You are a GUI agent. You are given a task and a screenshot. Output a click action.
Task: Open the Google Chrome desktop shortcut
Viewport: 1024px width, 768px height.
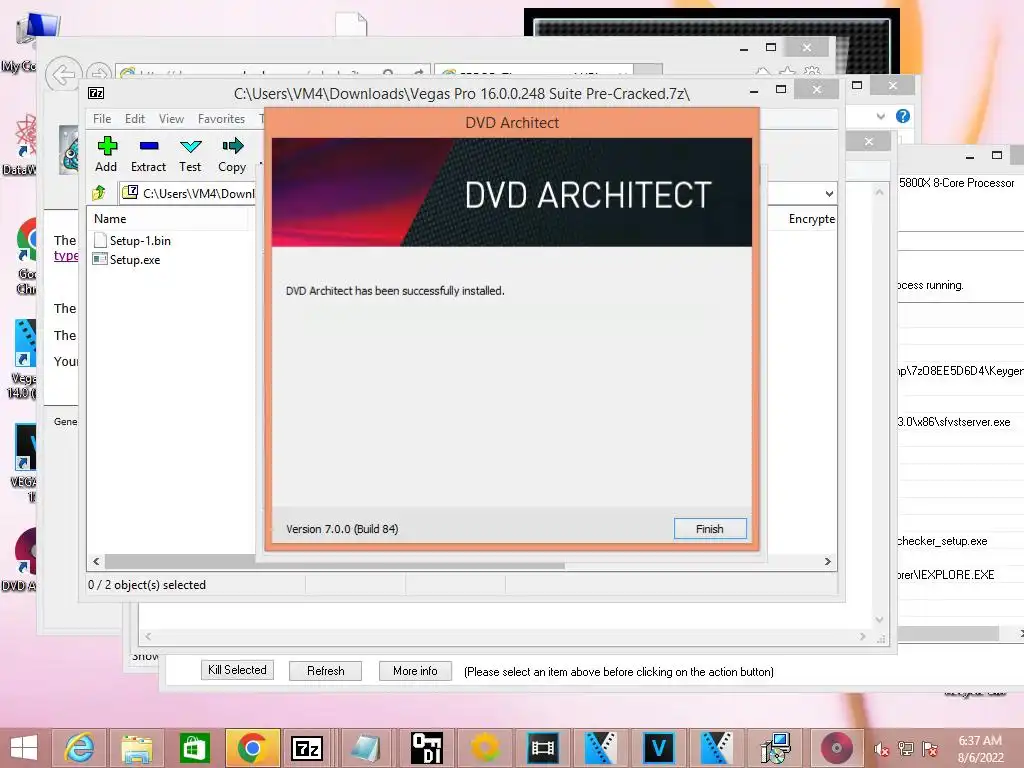[26, 256]
